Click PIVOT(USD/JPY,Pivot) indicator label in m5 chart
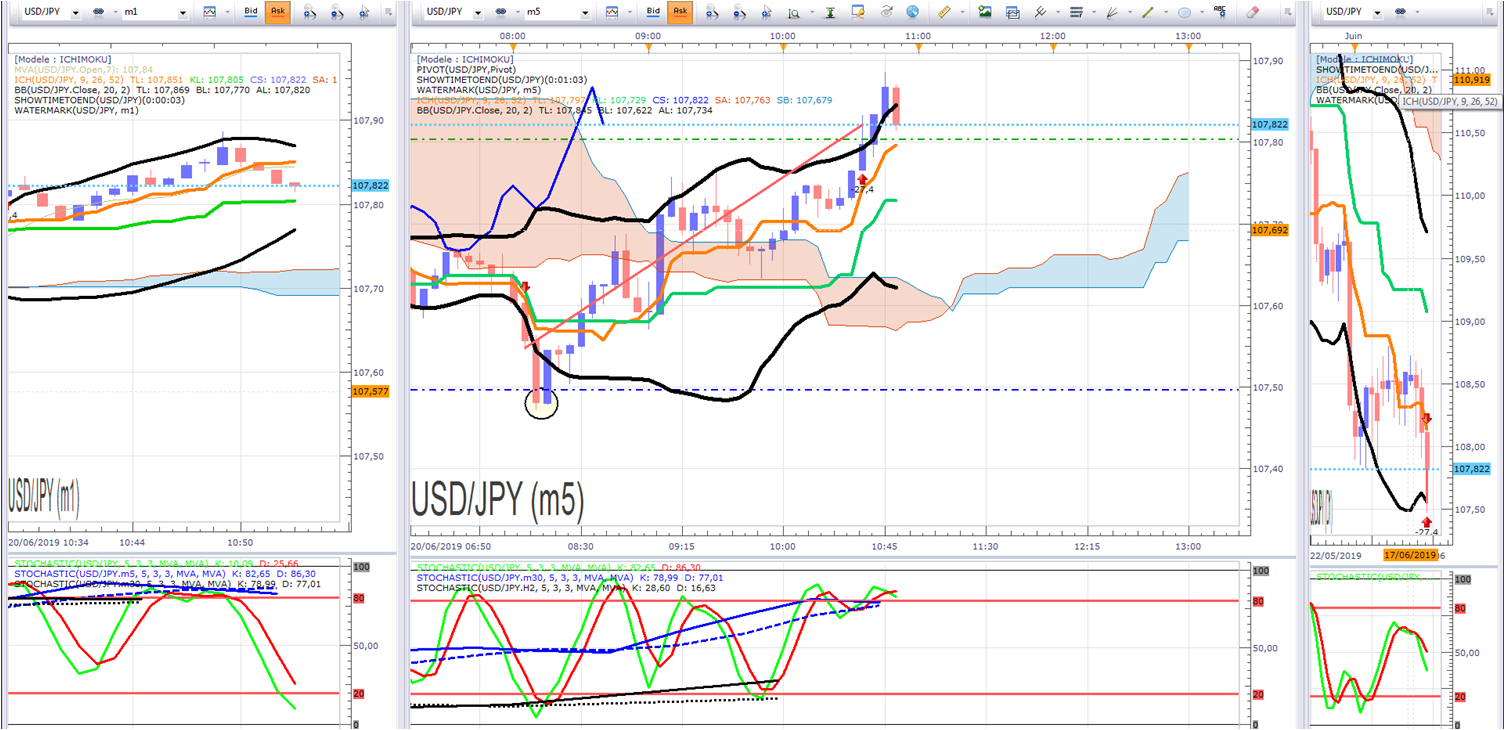This screenshot has width=1505, height=730. click(x=467, y=69)
